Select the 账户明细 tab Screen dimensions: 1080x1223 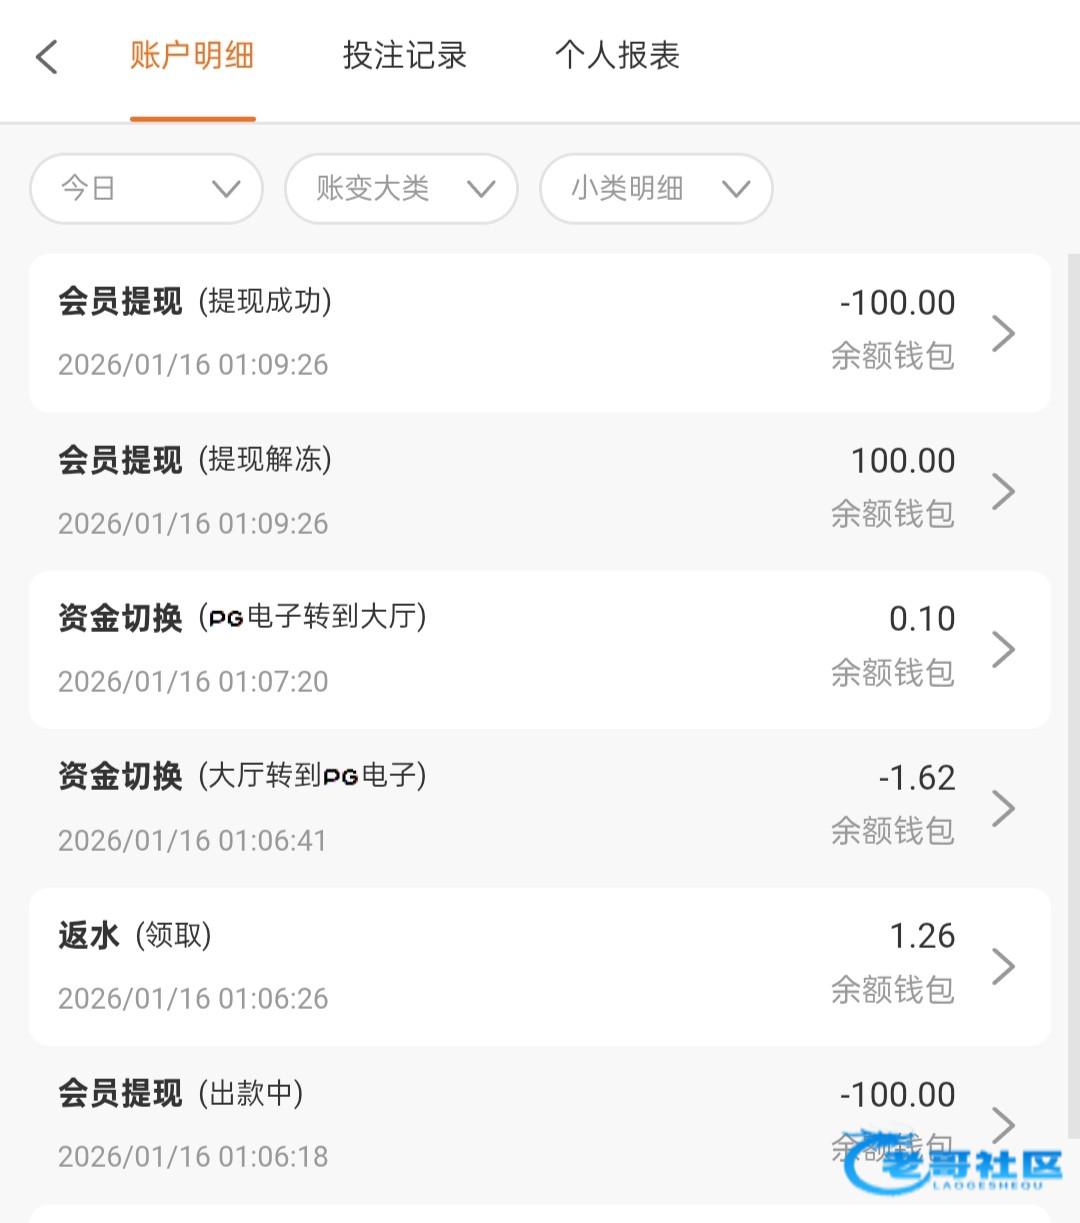click(192, 55)
